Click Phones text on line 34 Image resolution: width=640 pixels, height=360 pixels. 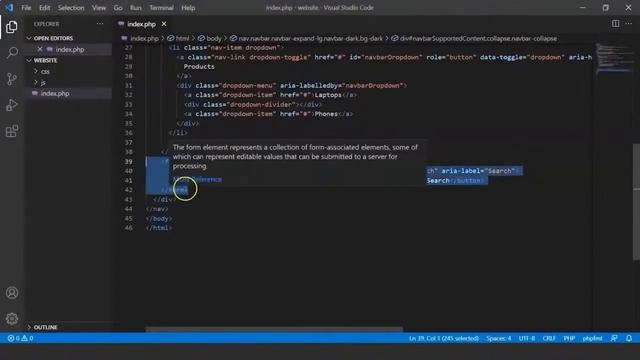(x=326, y=114)
